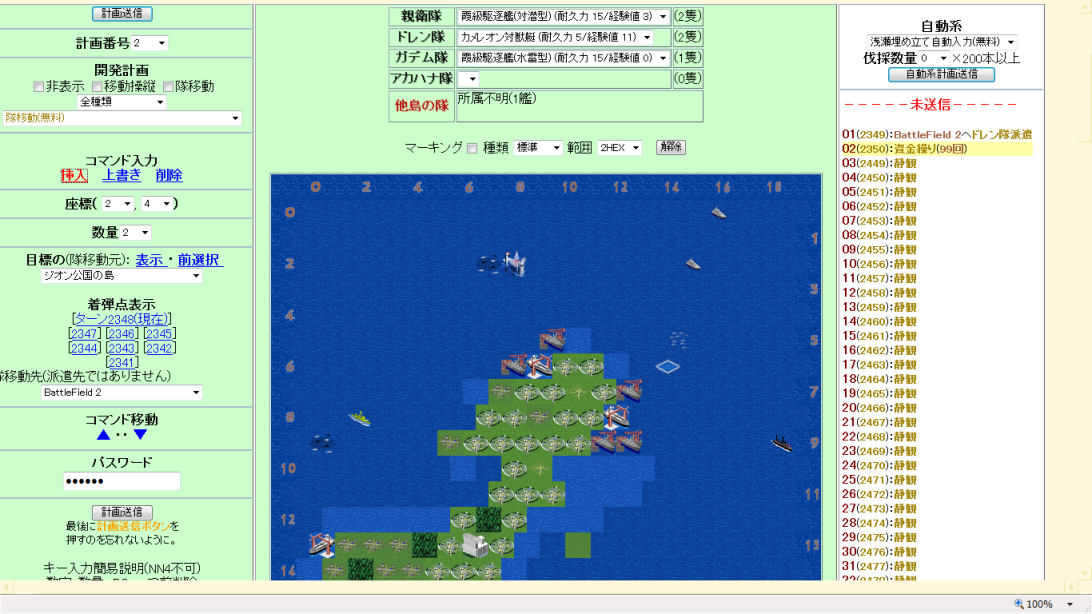
Task: Click the gray ship in map row 2
Action: 693,264
